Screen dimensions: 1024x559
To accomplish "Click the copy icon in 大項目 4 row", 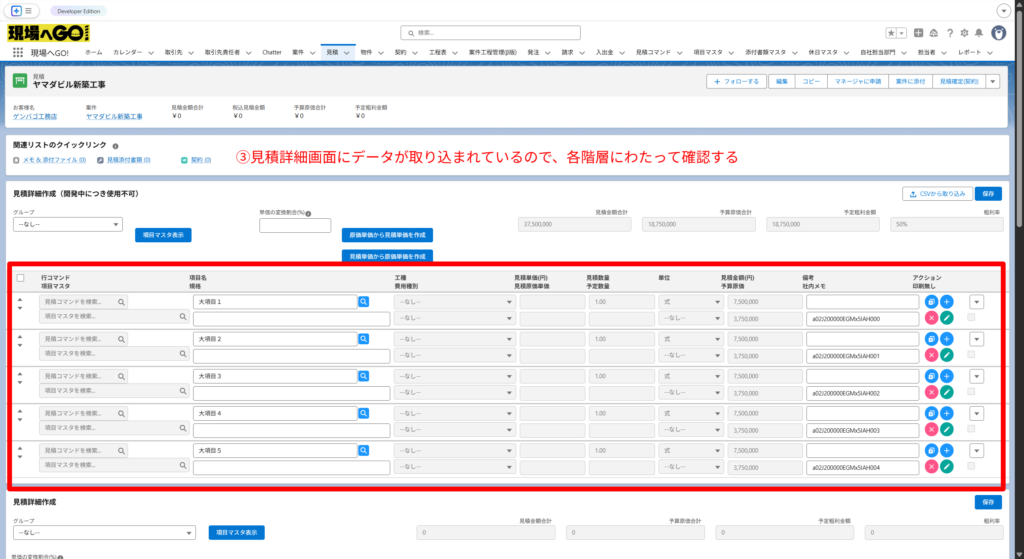I will pos(931,413).
